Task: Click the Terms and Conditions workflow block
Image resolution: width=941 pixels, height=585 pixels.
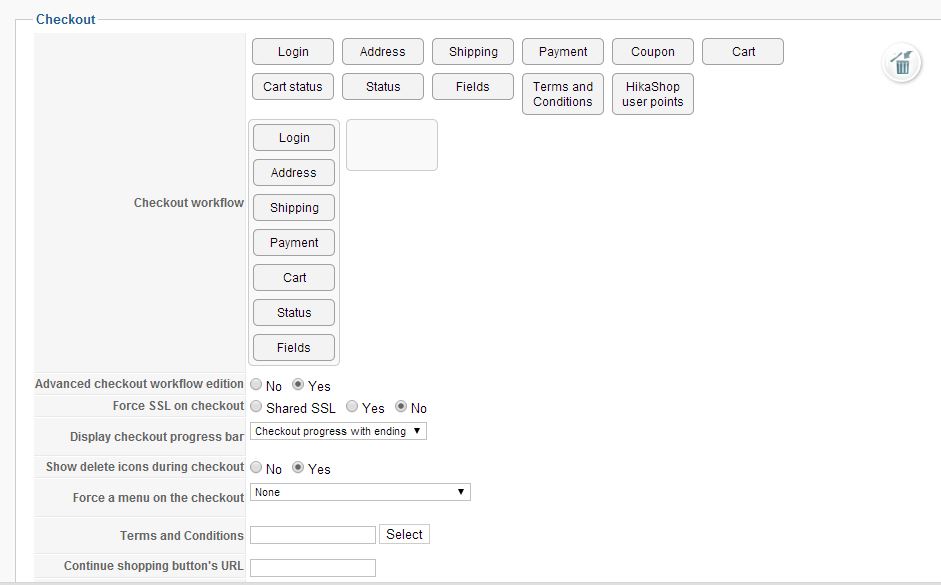Action: coord(563,94)
